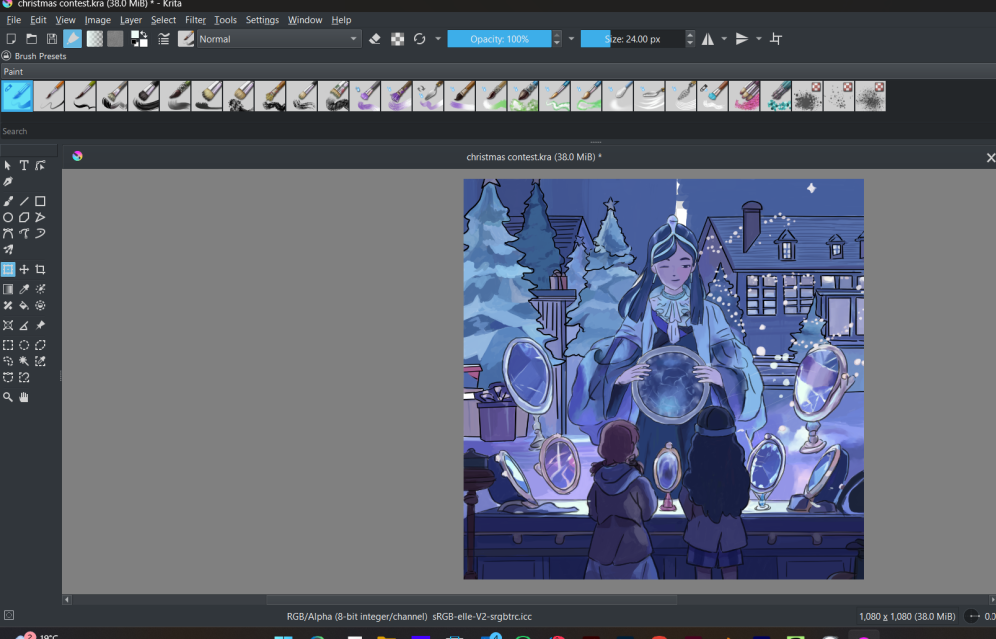This screenshot has width=996, height=639.
Task: Open the Normal blending mode dropdown
Action: click(x=278, y=39)
